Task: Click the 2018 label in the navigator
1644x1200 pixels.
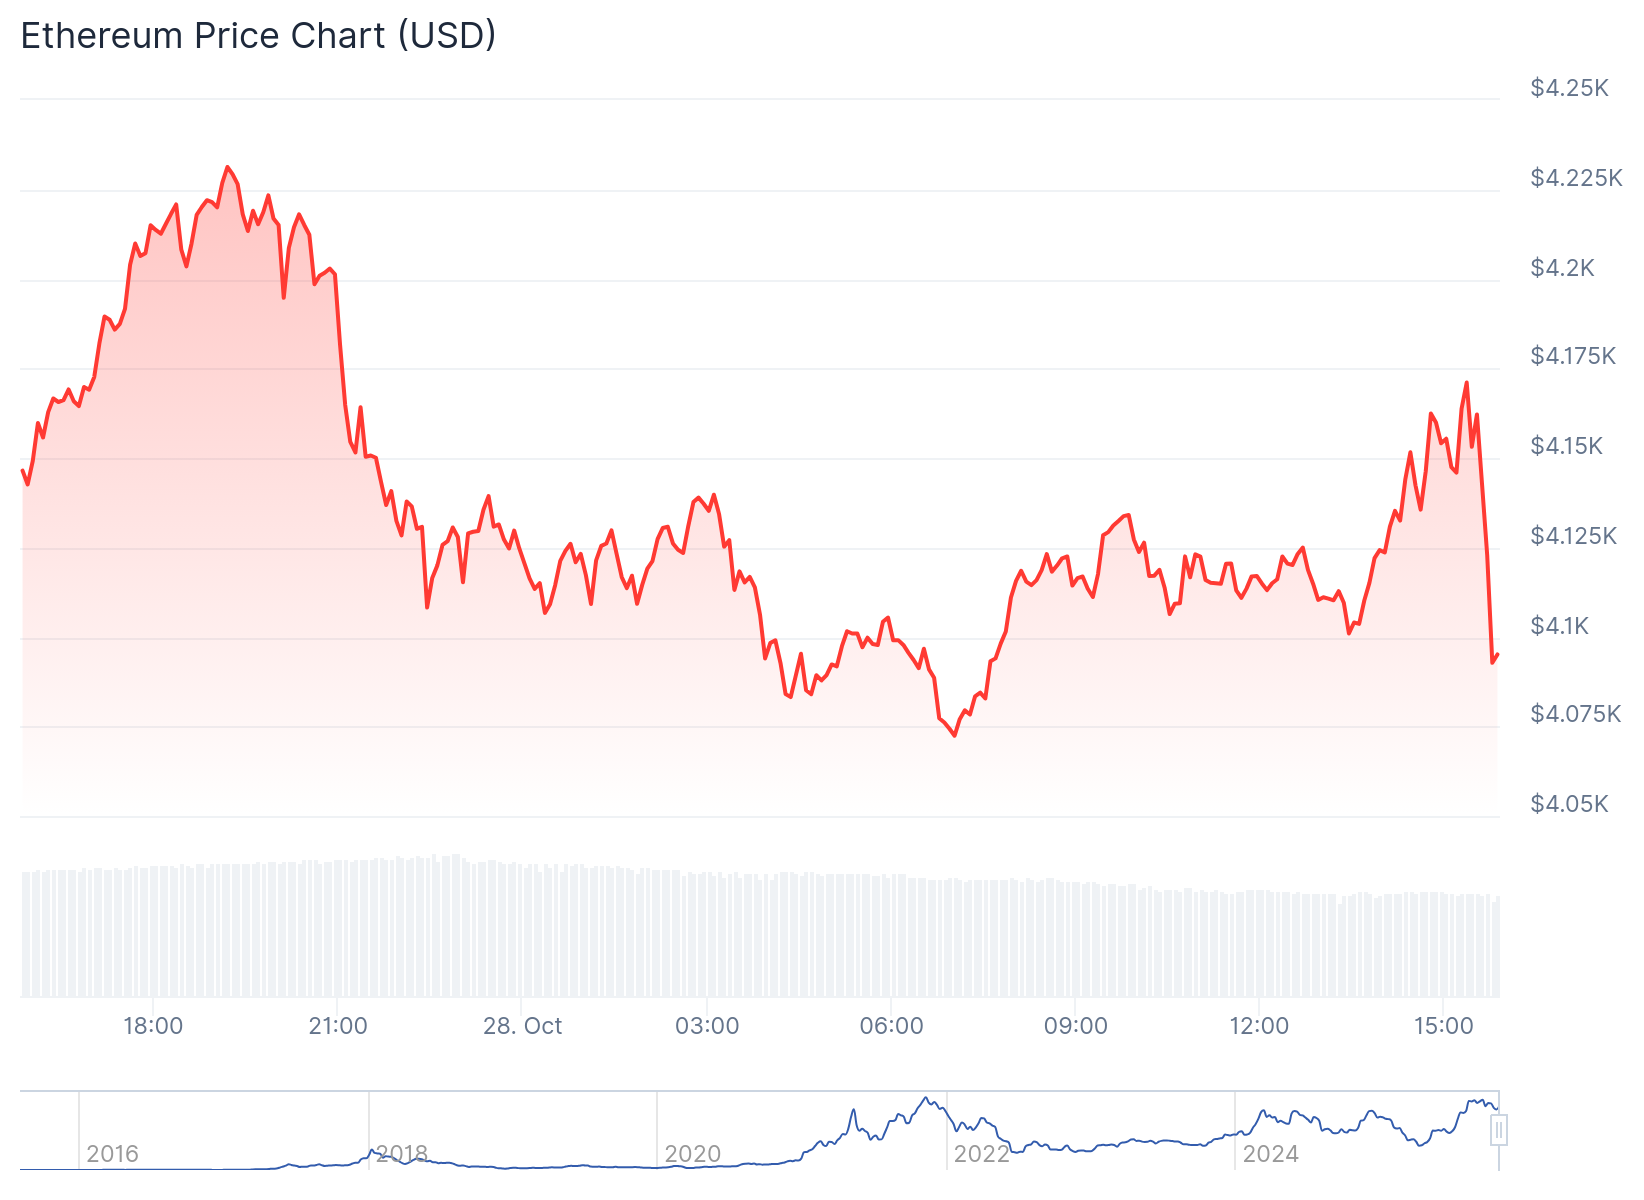Action: 402,1154
